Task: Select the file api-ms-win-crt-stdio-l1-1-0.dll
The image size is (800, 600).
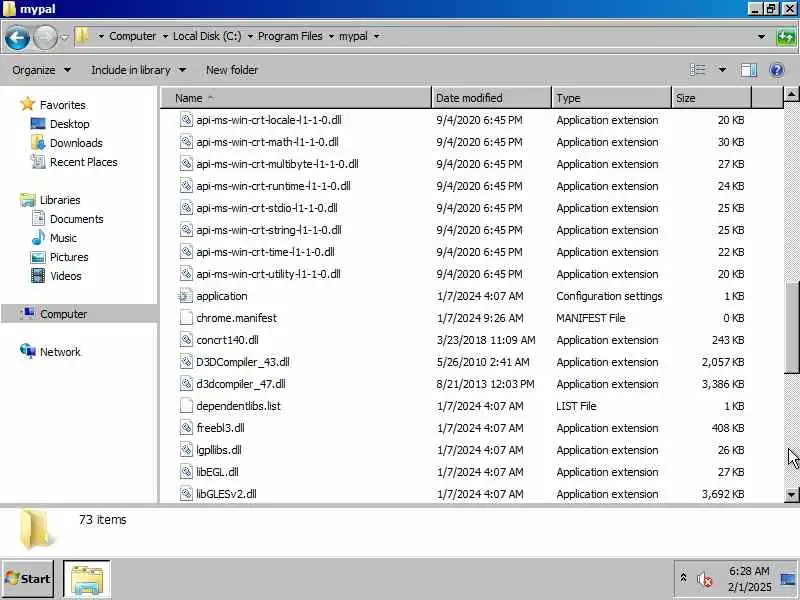Action: point(267,208)
